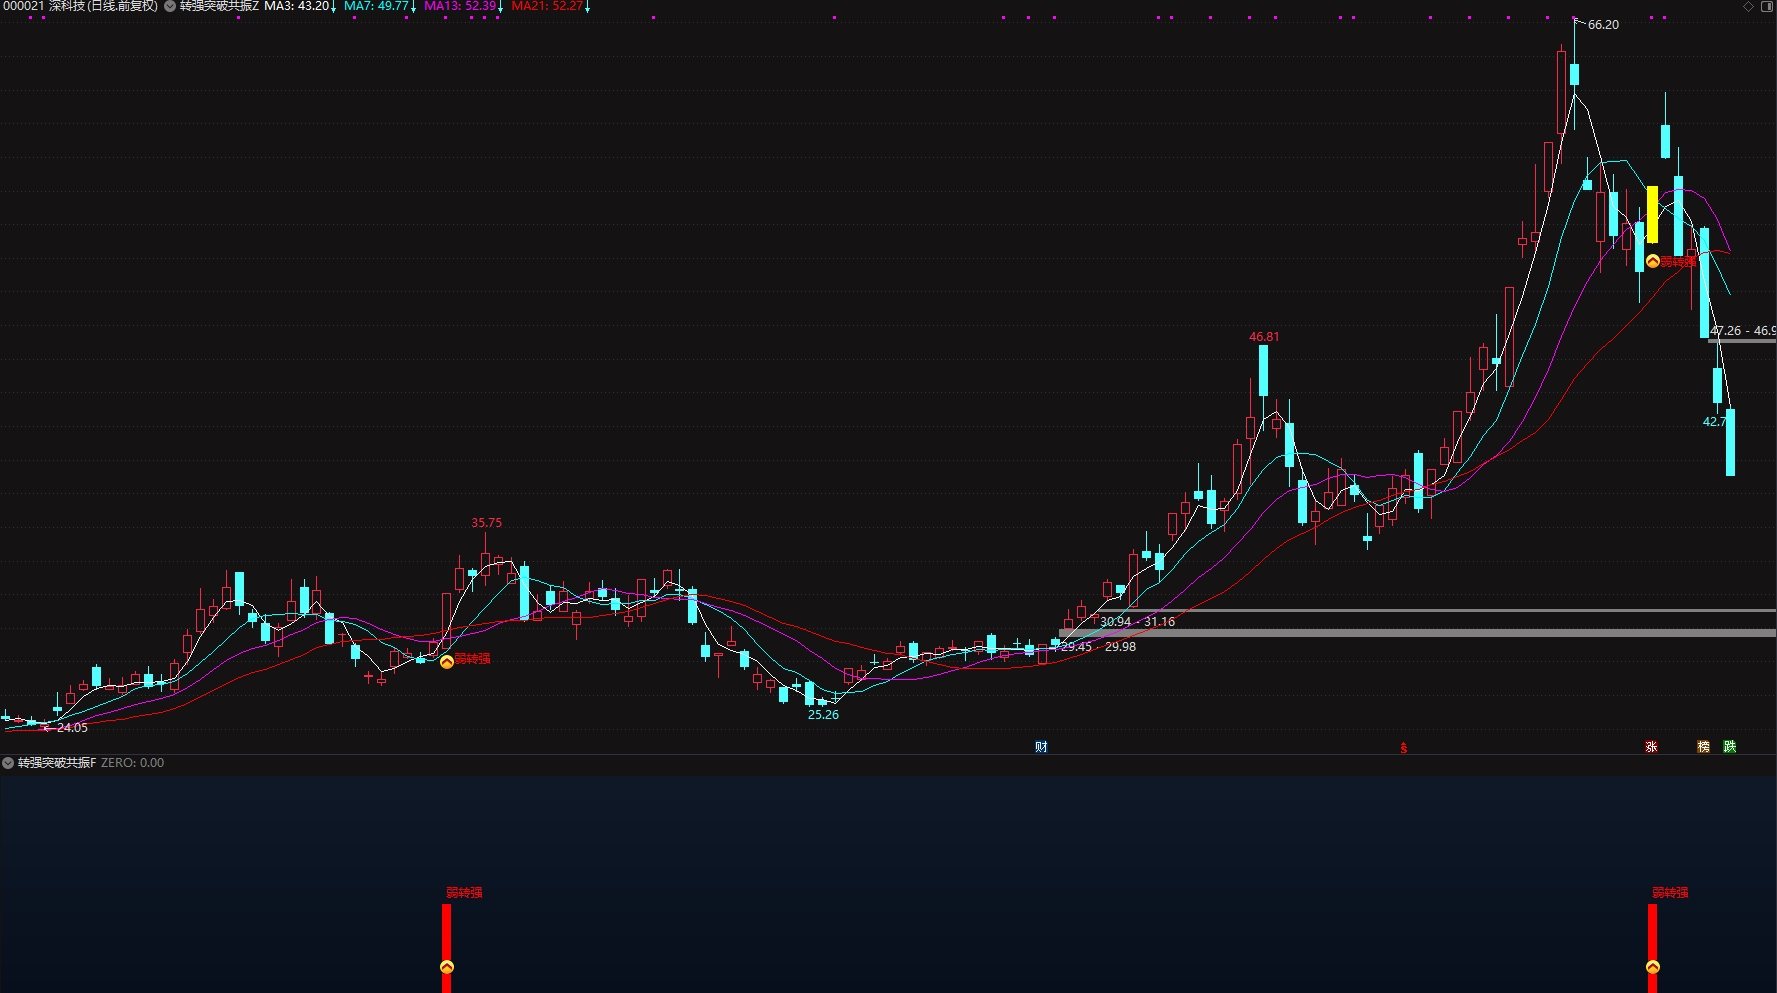The width and height of the screenshot is (1777, 993).
Task: Click the ZERO: 0.00 value label
Action: pos(133,763)
